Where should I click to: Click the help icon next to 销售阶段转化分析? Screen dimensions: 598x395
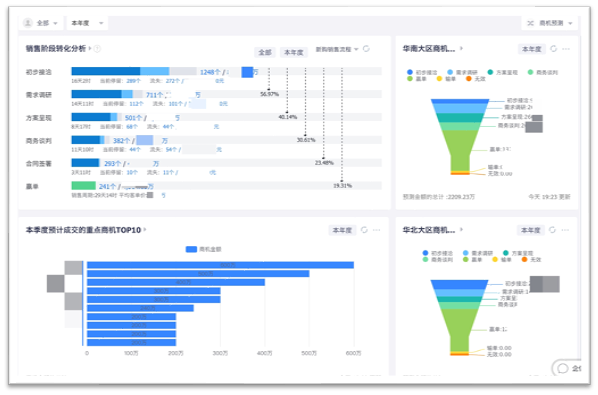pyautogui.click(x=97, y=49)
